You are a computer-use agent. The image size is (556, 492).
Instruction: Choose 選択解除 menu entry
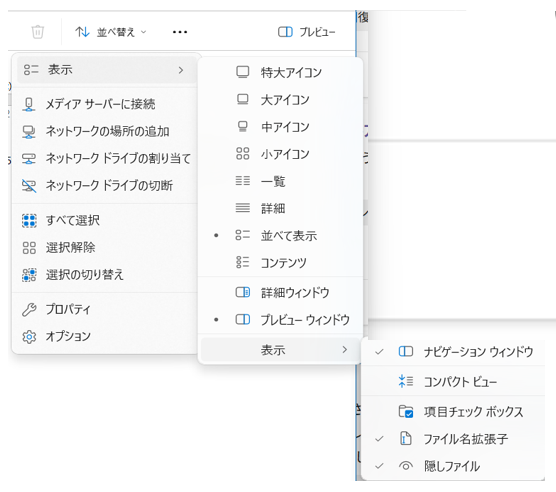(105, 247)
